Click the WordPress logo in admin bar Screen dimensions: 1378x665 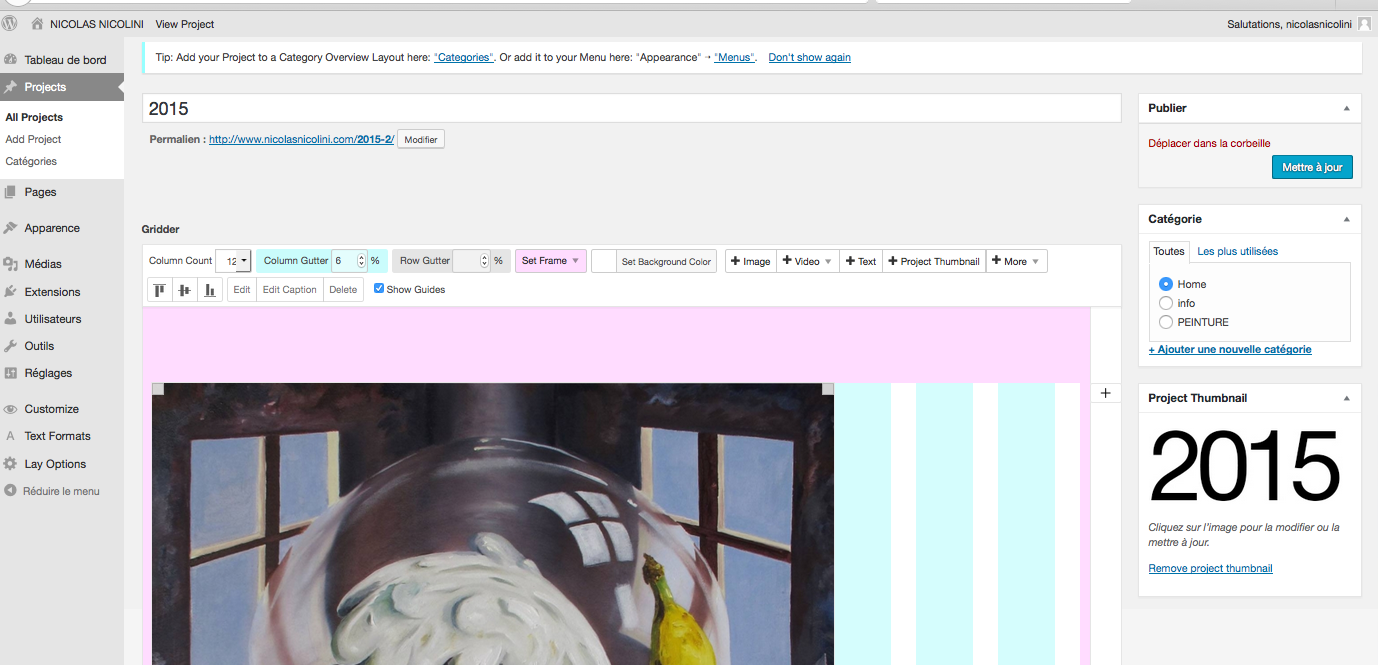click(x=10, y=23)
